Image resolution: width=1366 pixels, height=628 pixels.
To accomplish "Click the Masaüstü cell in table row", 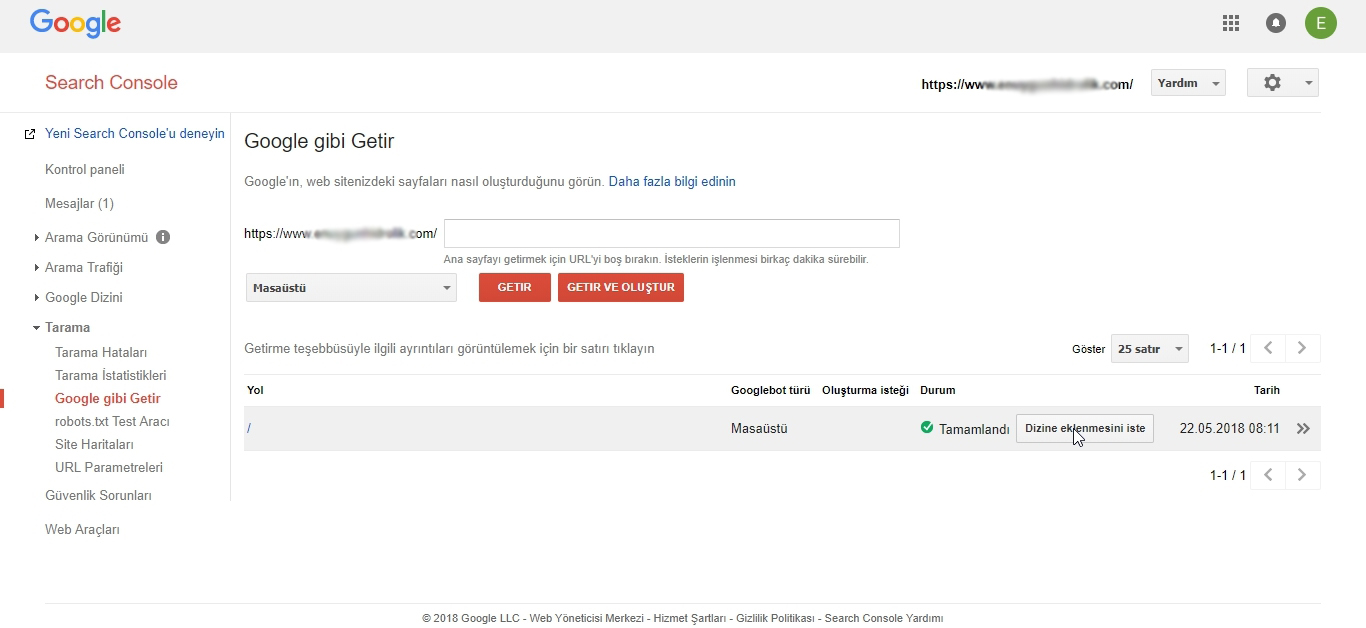I will coord(759,428).
